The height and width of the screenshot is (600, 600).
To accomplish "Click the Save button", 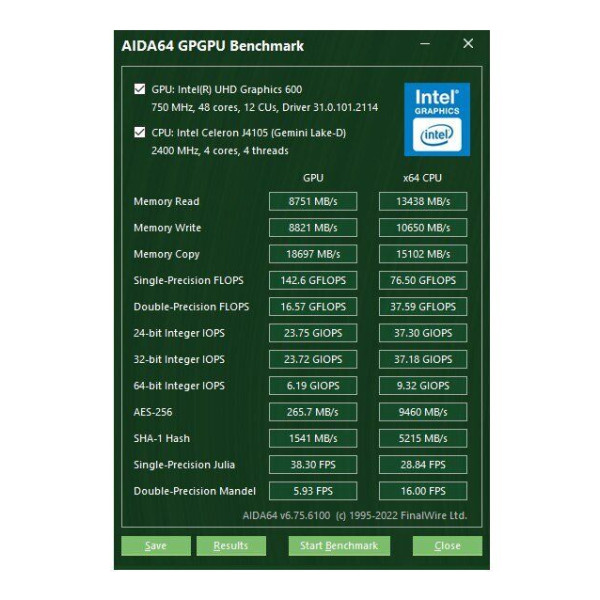I will (156, 545).
